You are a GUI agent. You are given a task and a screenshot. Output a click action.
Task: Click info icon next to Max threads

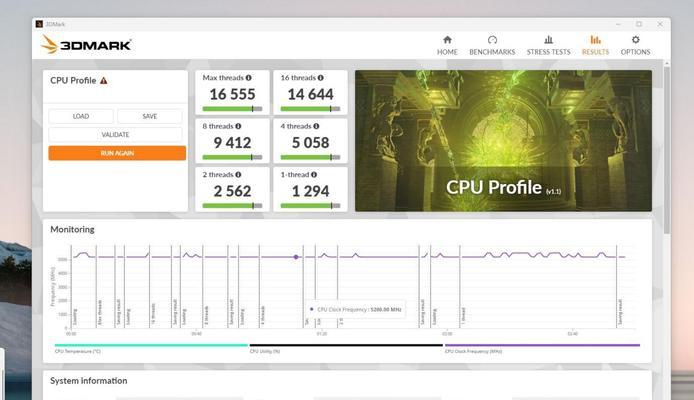(249, 77)
